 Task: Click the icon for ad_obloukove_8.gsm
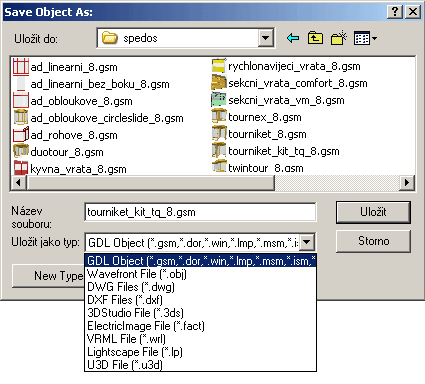pyautogui.click(x=21, y=100)
